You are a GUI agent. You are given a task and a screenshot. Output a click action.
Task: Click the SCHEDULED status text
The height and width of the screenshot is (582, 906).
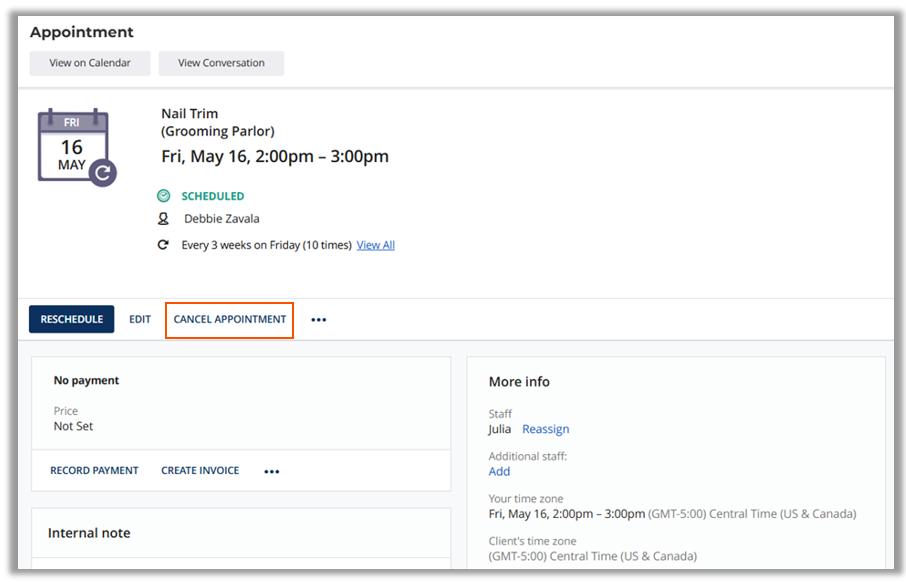point(213,196)
